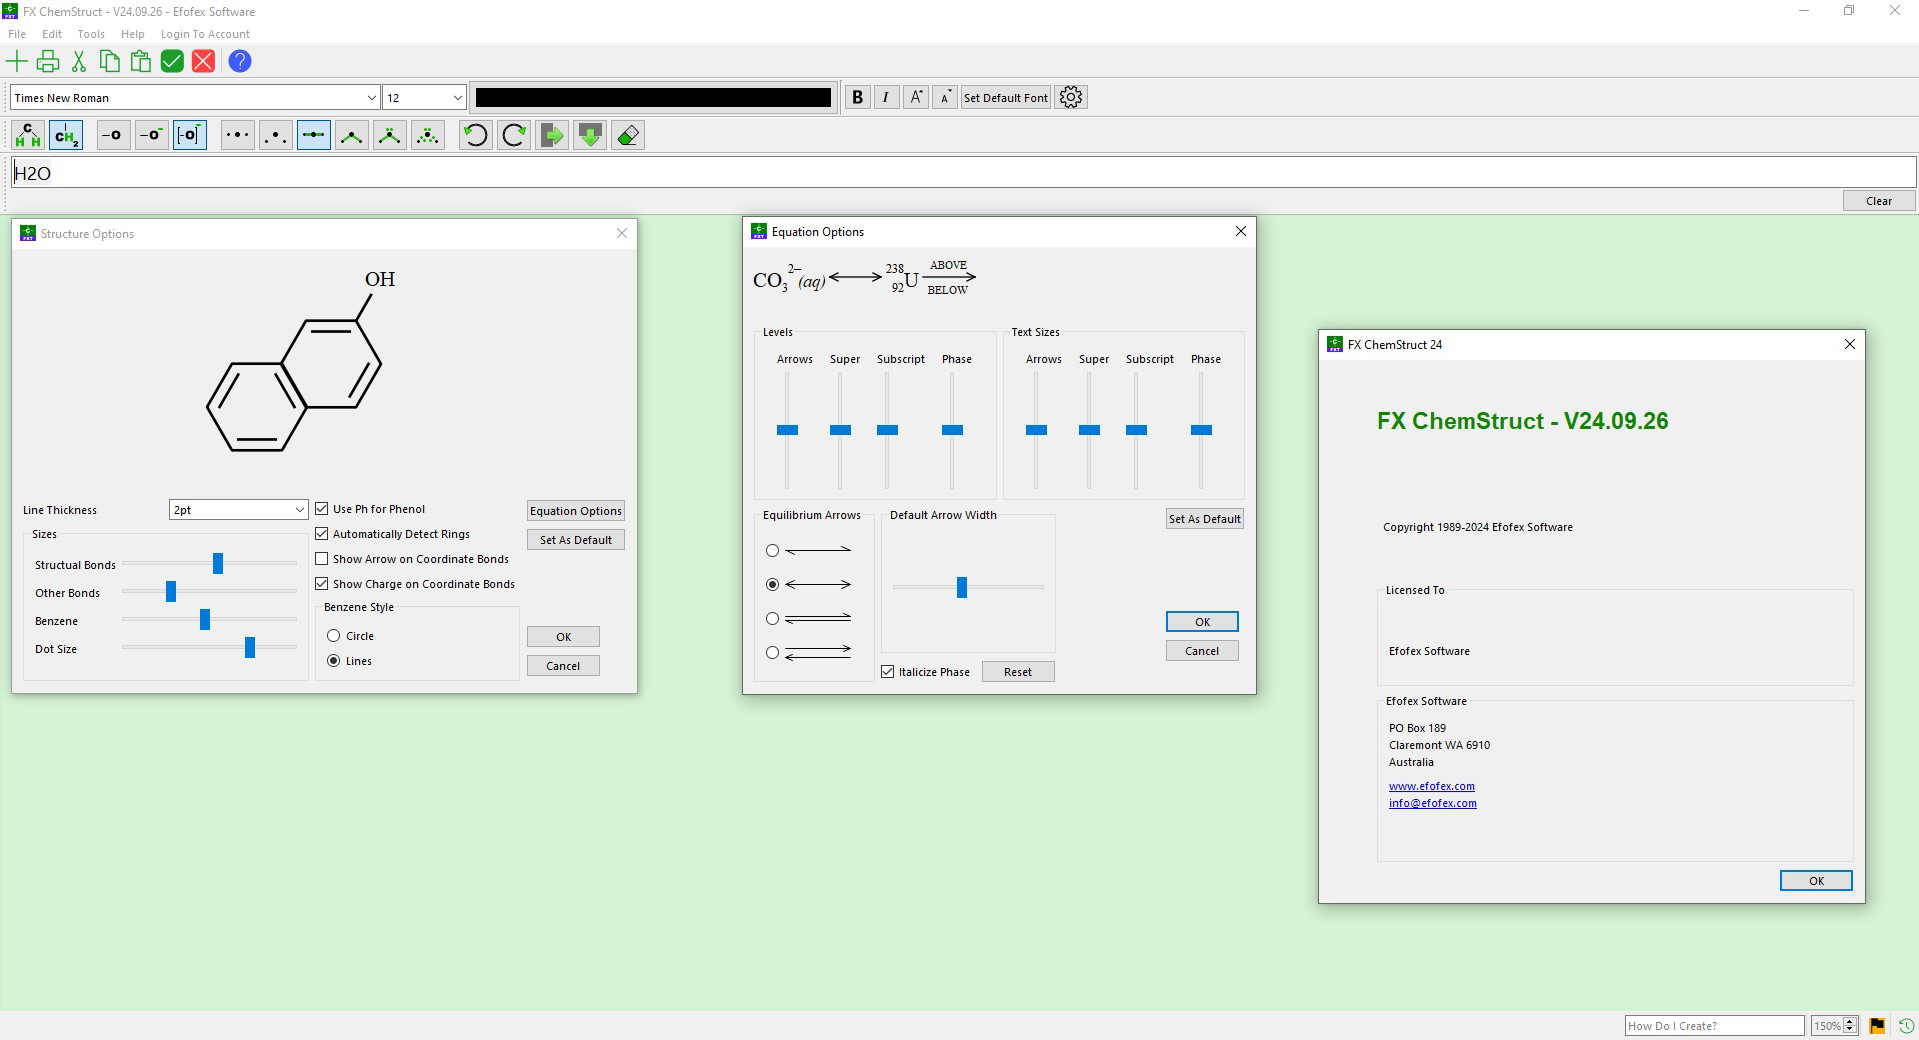Image resolution: width=1919 pixels, height=1040 pixels.
Task: Click the print icon
Action: pyautogui.click(x=47, y=61)
